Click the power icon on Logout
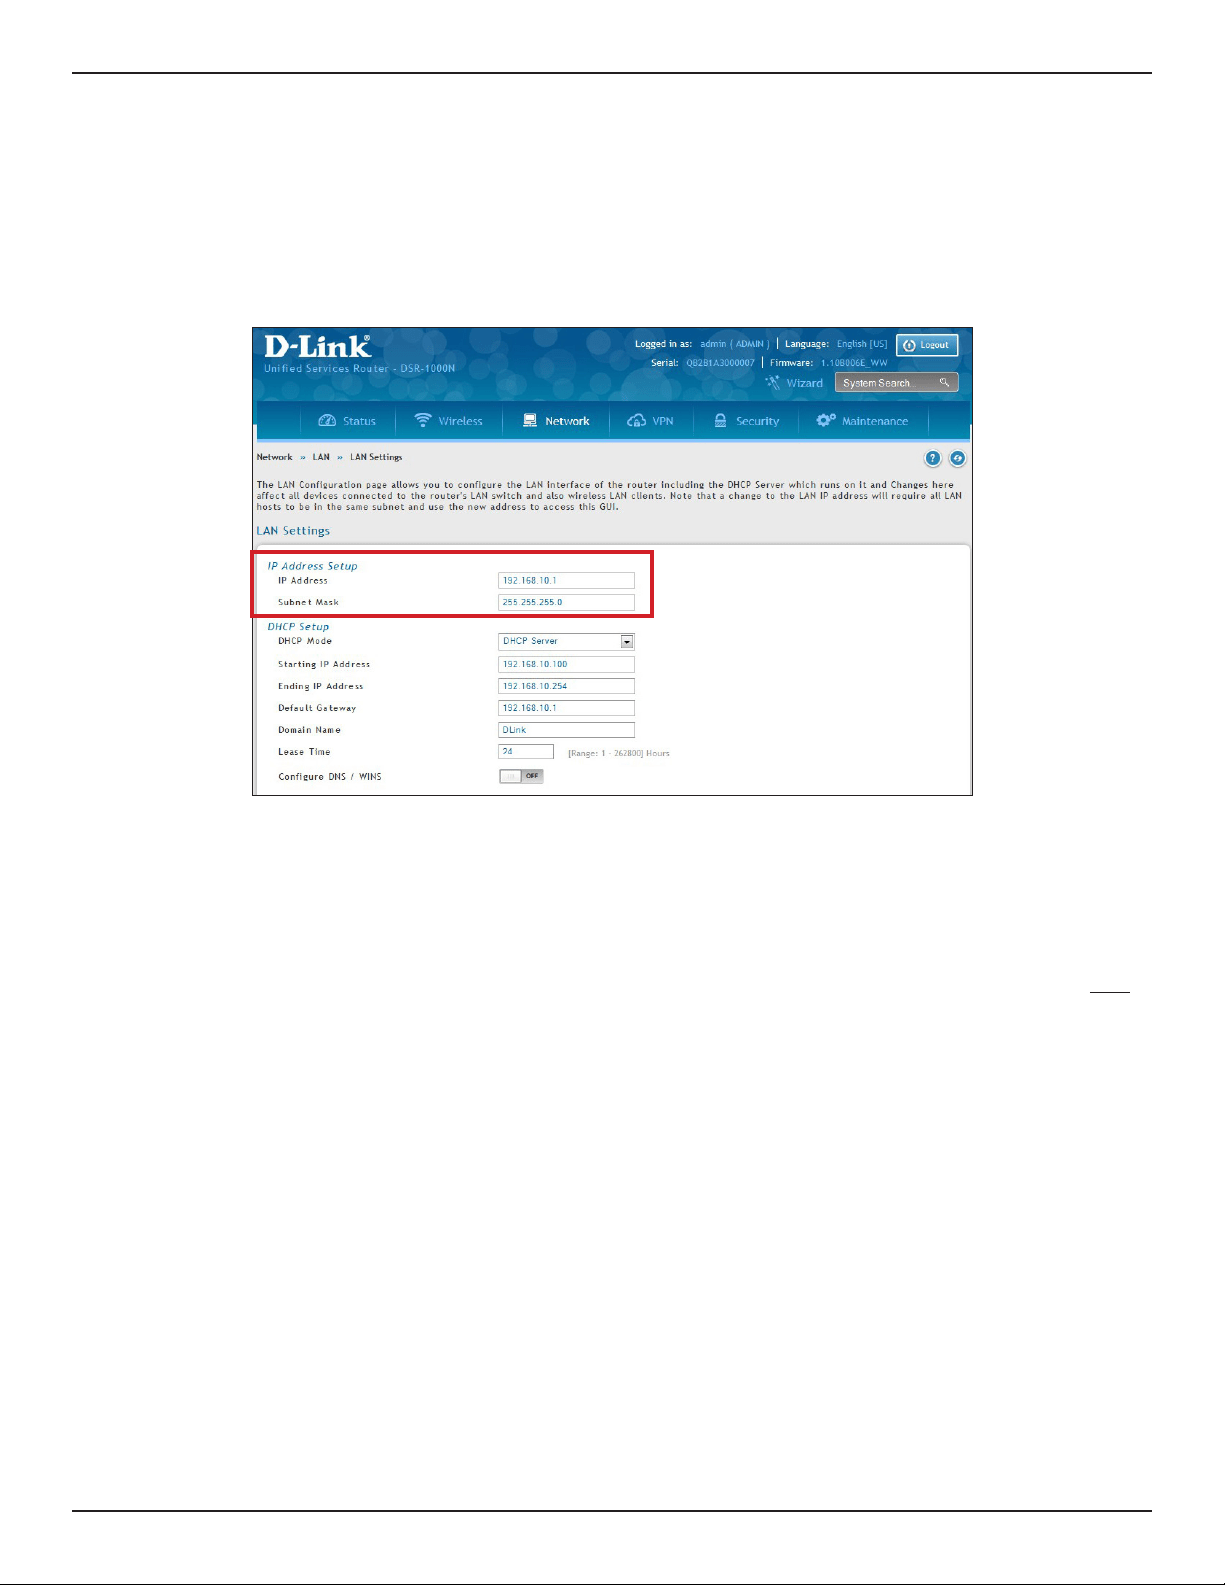The image size is (1225, 1585). [x=909, y=345]
